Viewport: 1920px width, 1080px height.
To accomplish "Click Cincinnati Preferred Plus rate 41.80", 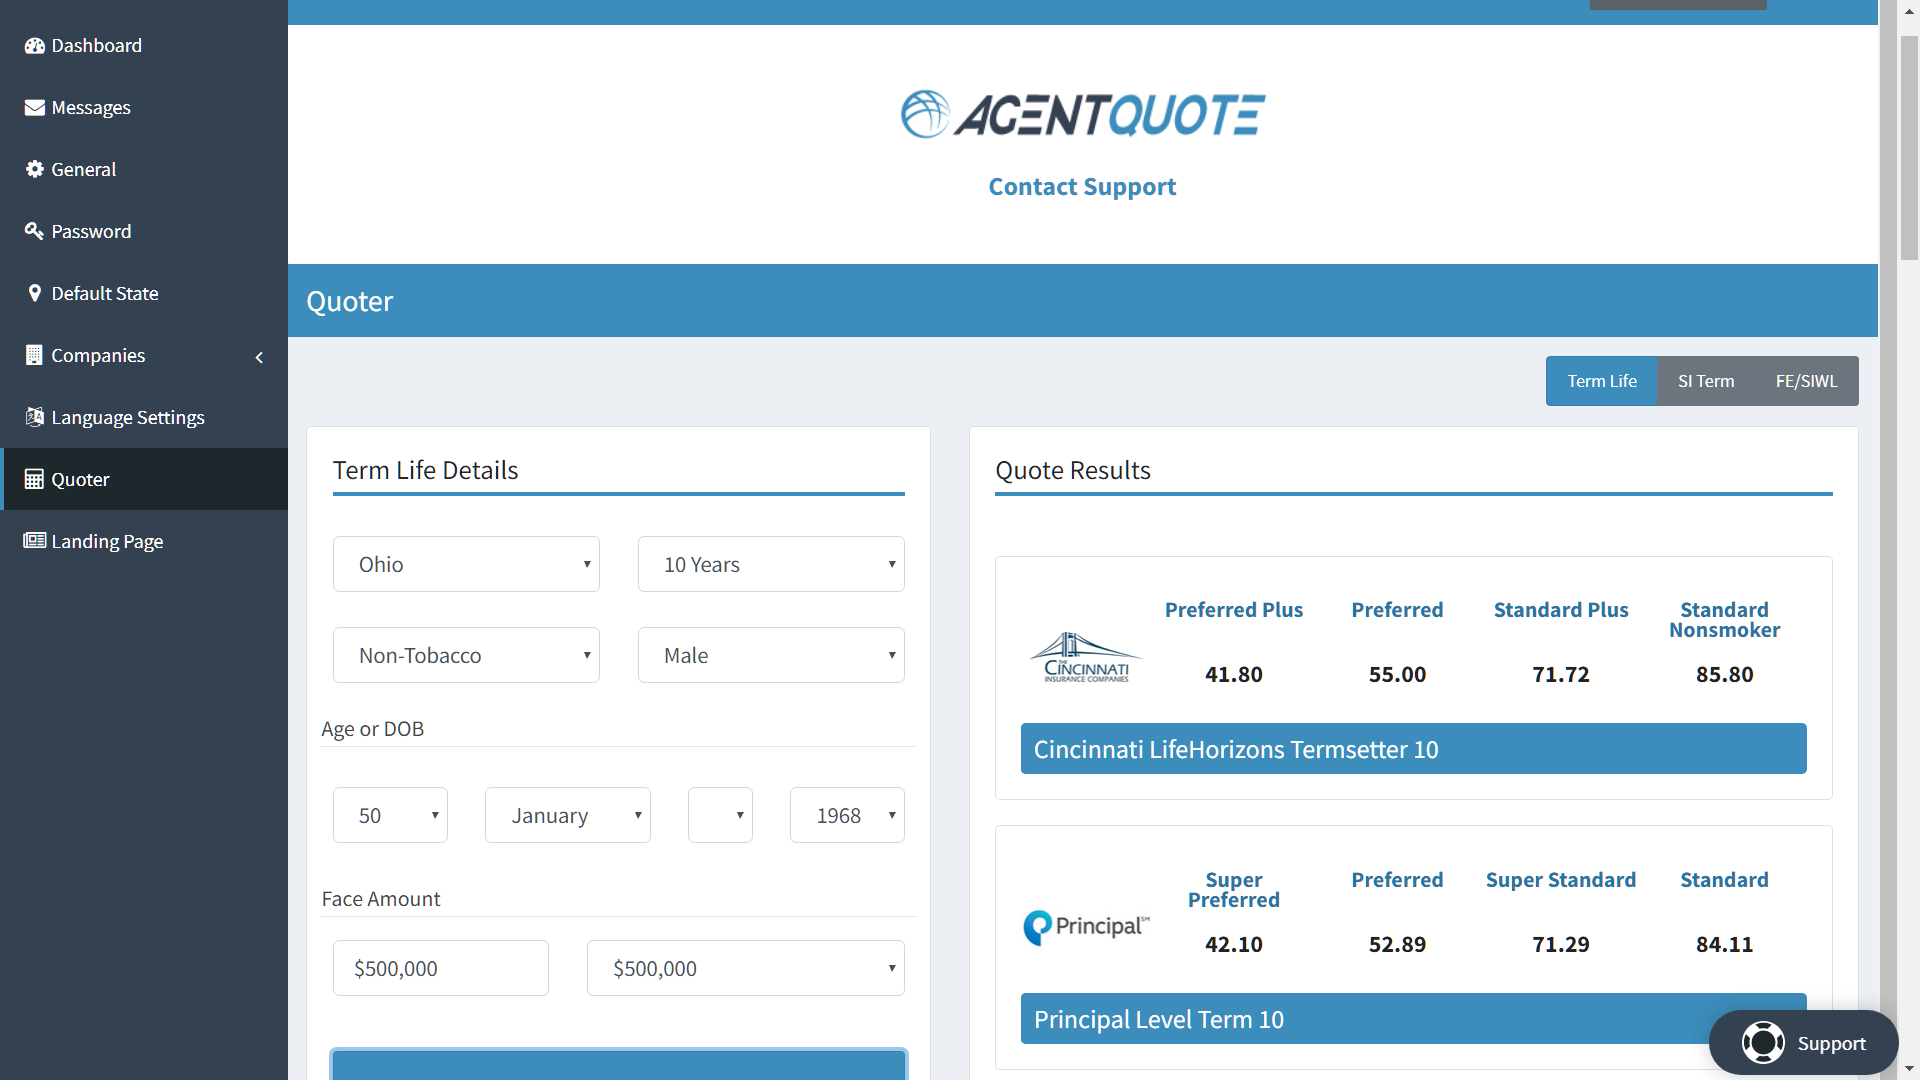I will (x=1233, y=675).
